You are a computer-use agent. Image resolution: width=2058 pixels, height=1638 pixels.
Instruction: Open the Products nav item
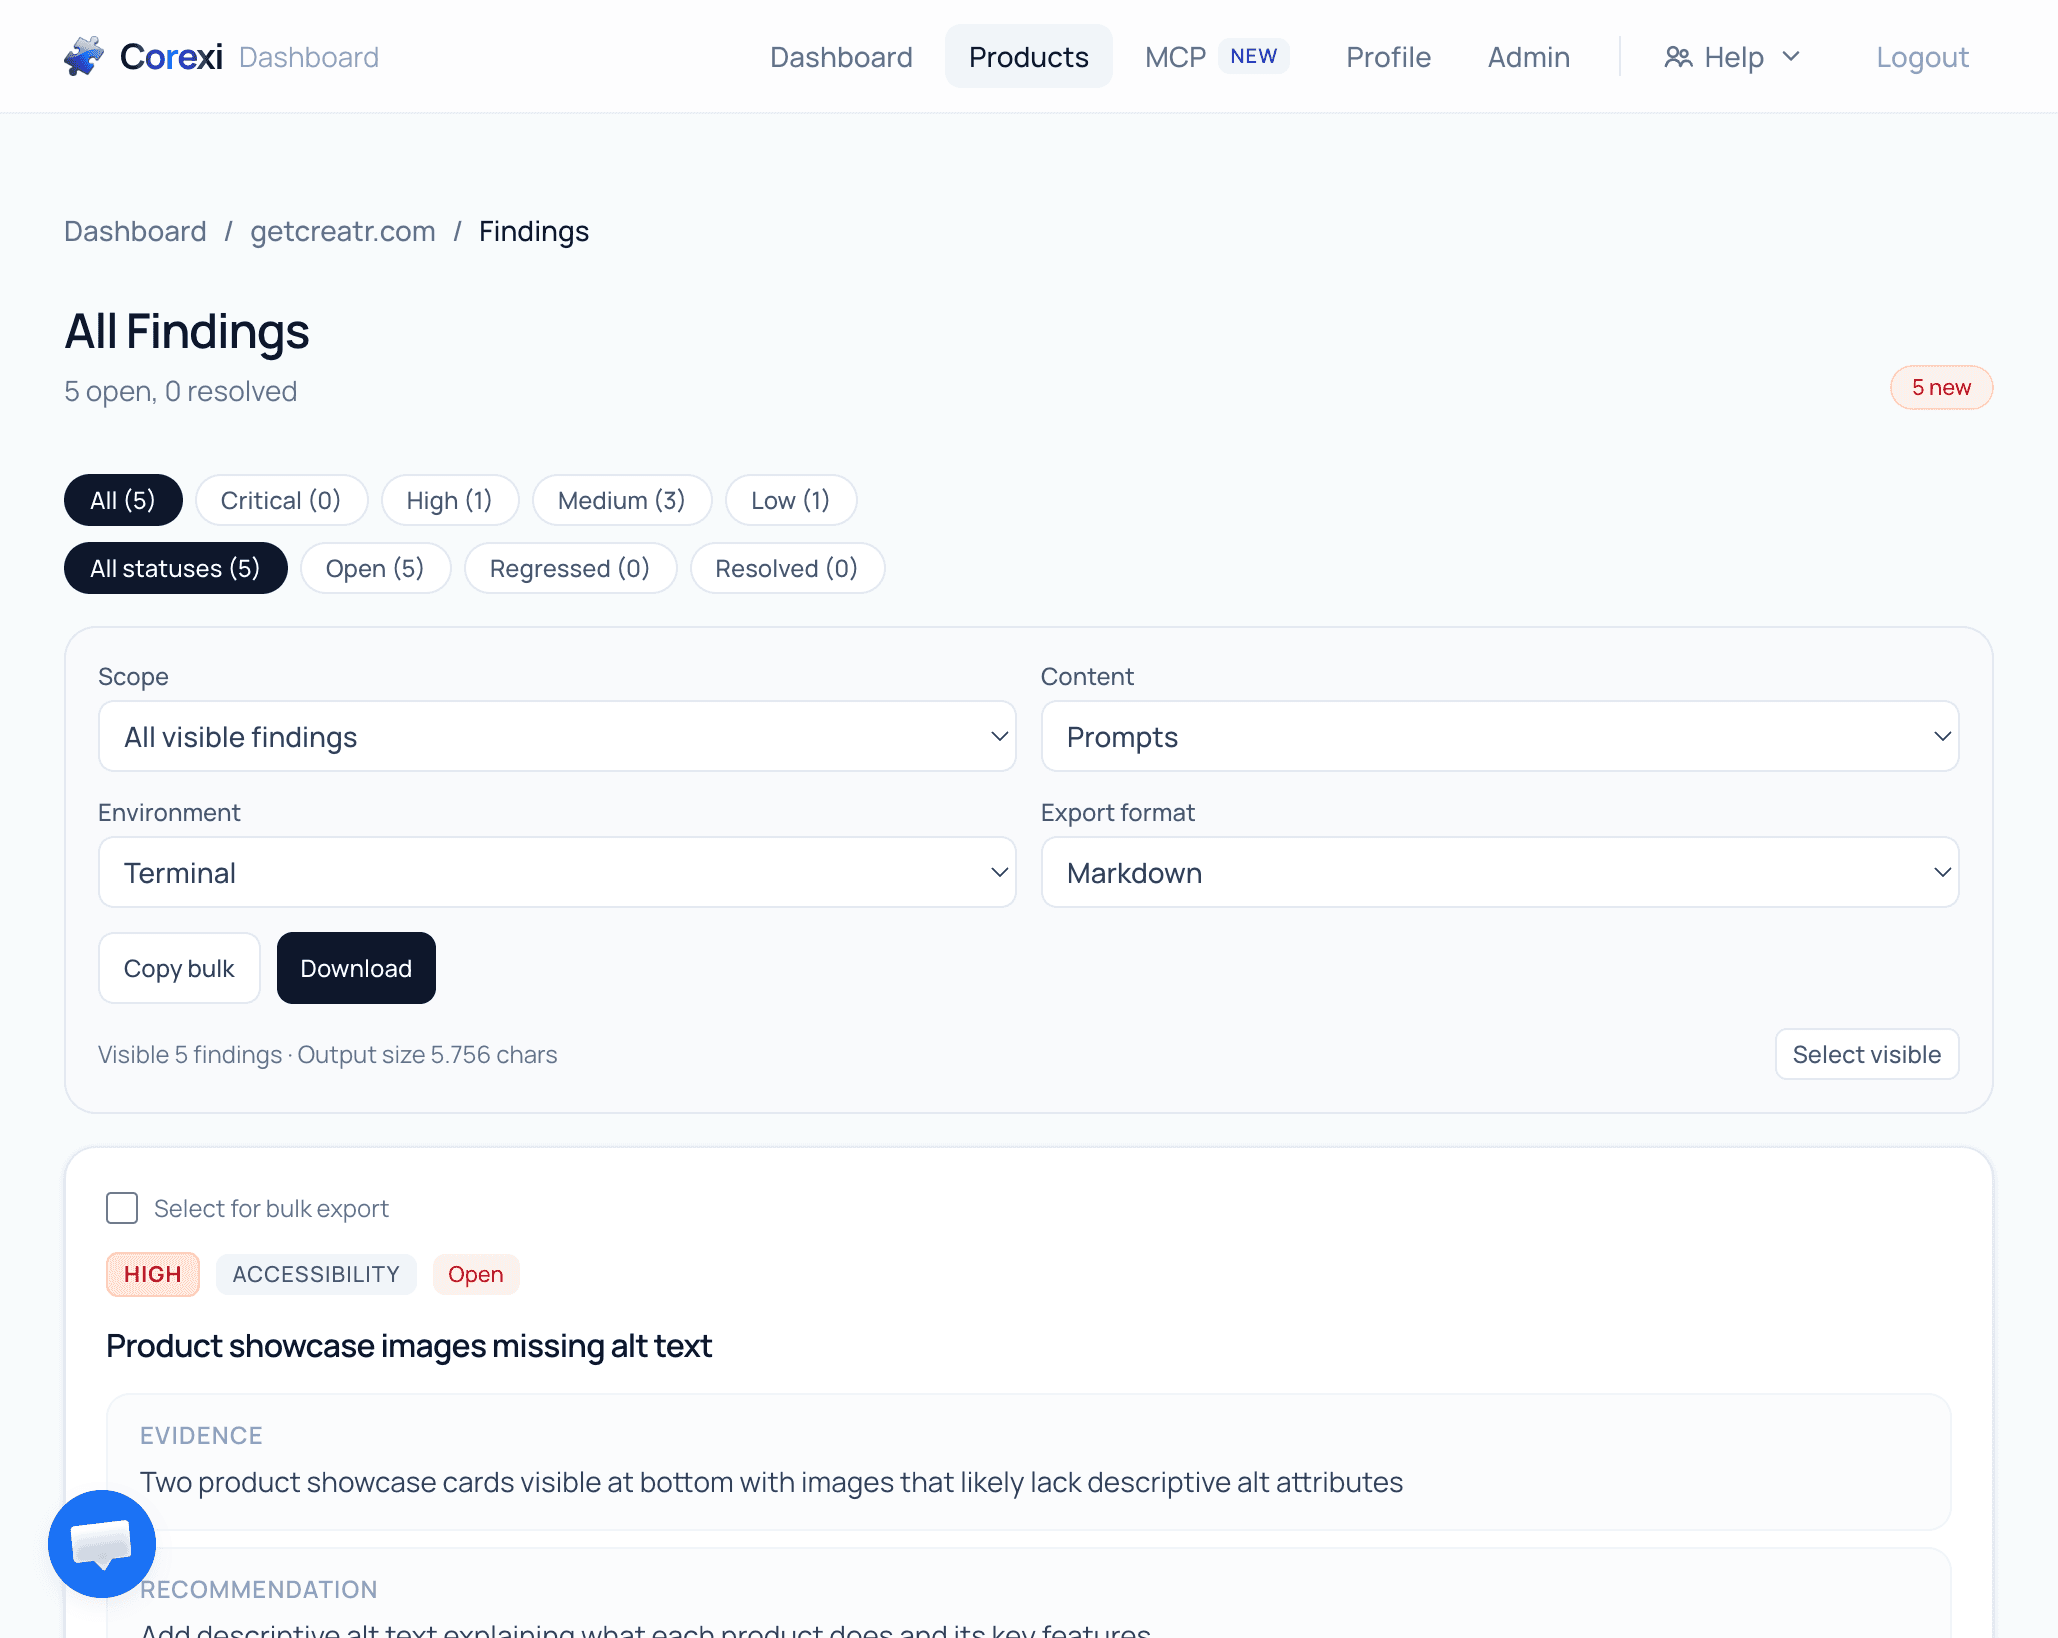point(1028,57)
